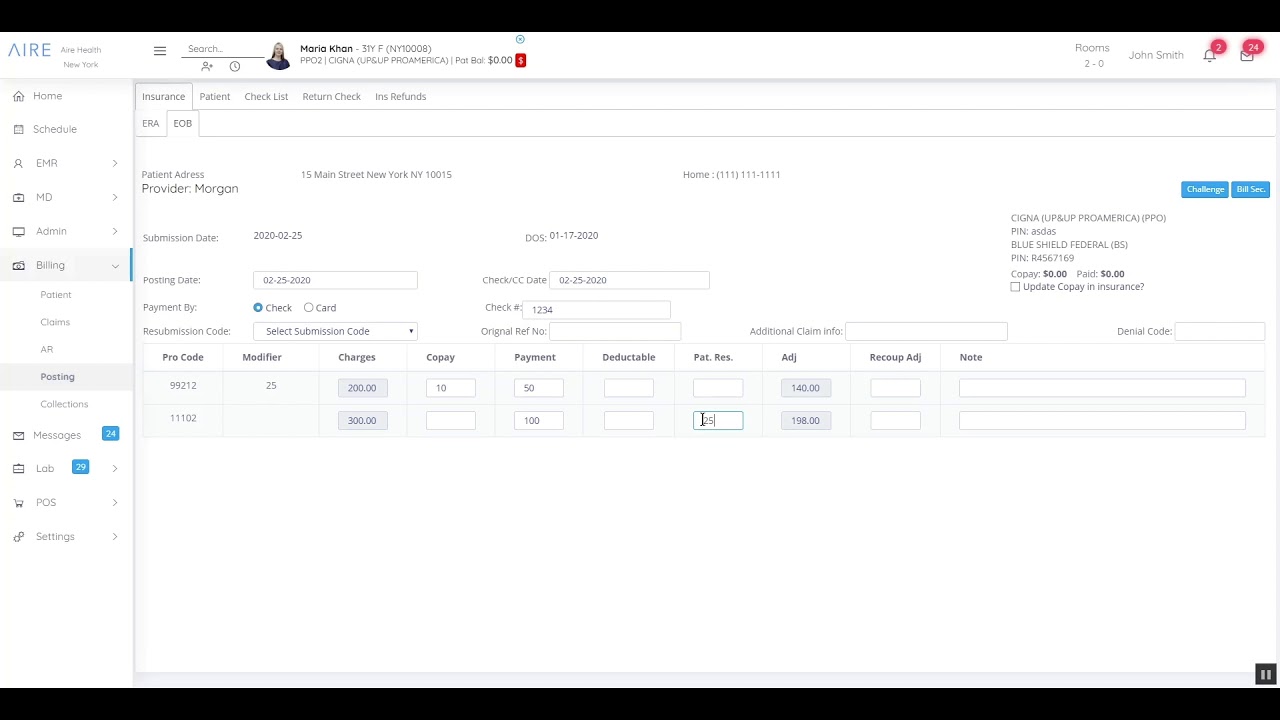Click the Denial Code field
1280x720 pixels.
tap(1220, 331)
